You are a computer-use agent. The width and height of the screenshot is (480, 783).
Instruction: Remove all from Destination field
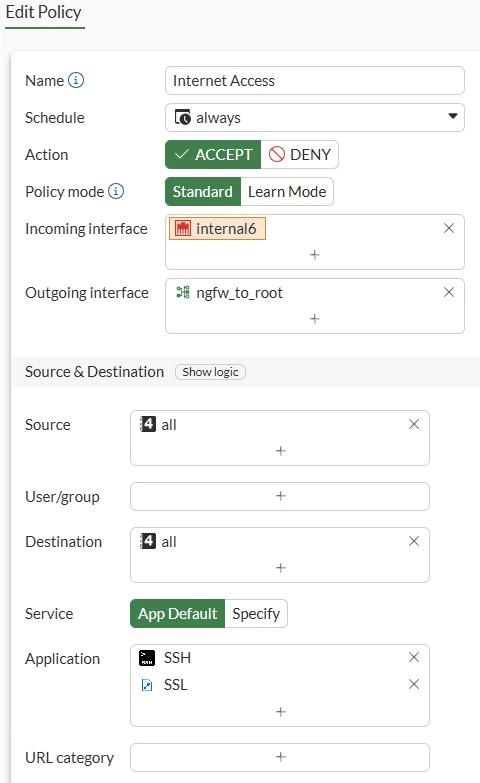(414, 541)
